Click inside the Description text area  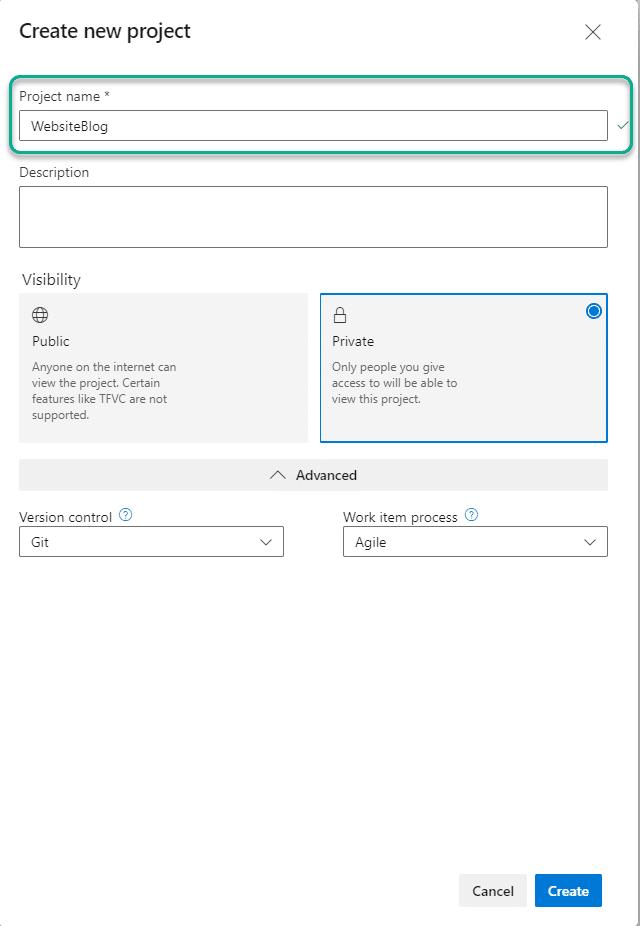(x=313, y=216)
